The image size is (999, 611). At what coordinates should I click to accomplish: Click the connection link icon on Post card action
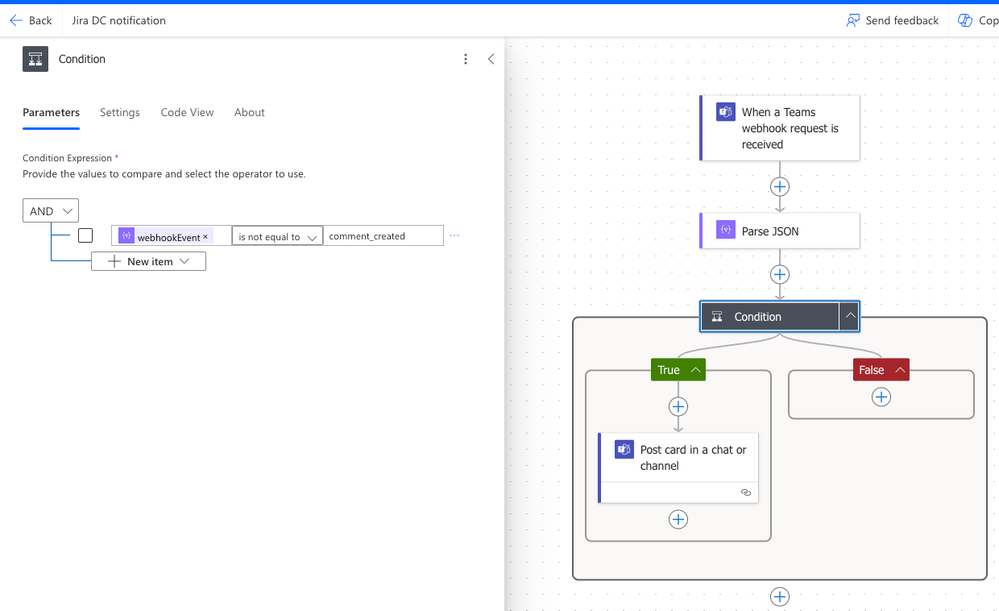click(745, 492)
